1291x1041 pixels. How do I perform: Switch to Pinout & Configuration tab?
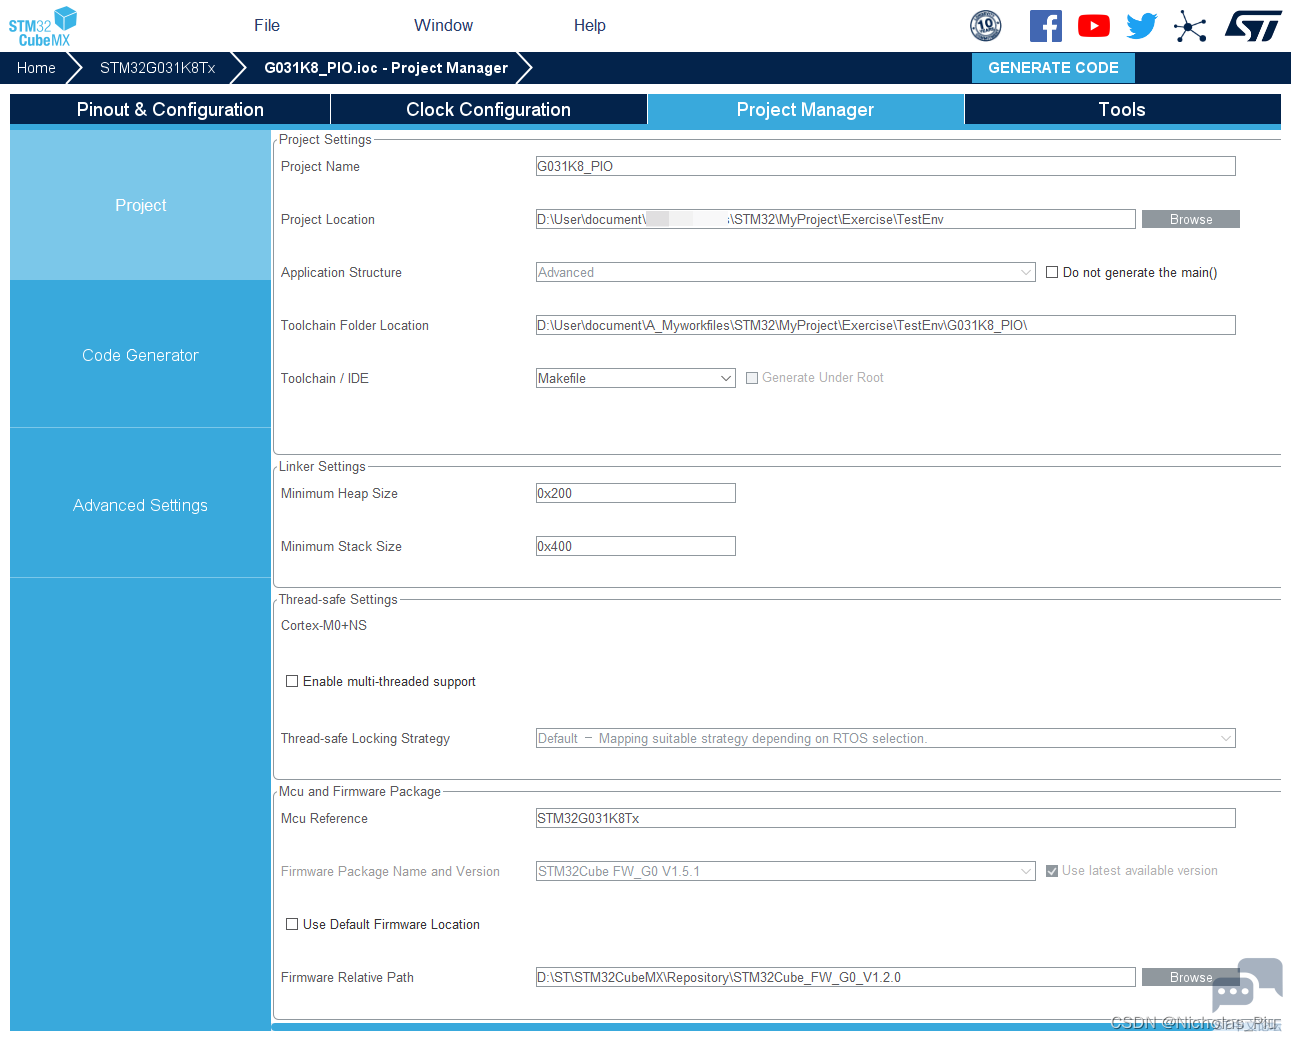pos(170,109)
